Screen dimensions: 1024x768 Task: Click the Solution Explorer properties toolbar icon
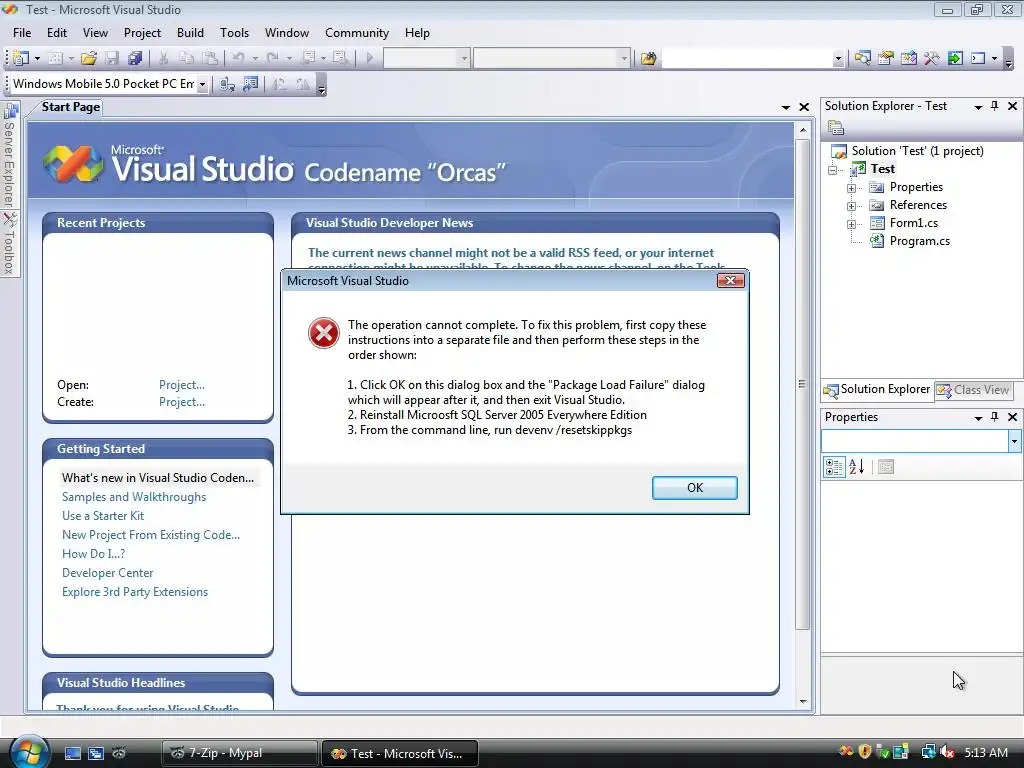click(836, 128)
